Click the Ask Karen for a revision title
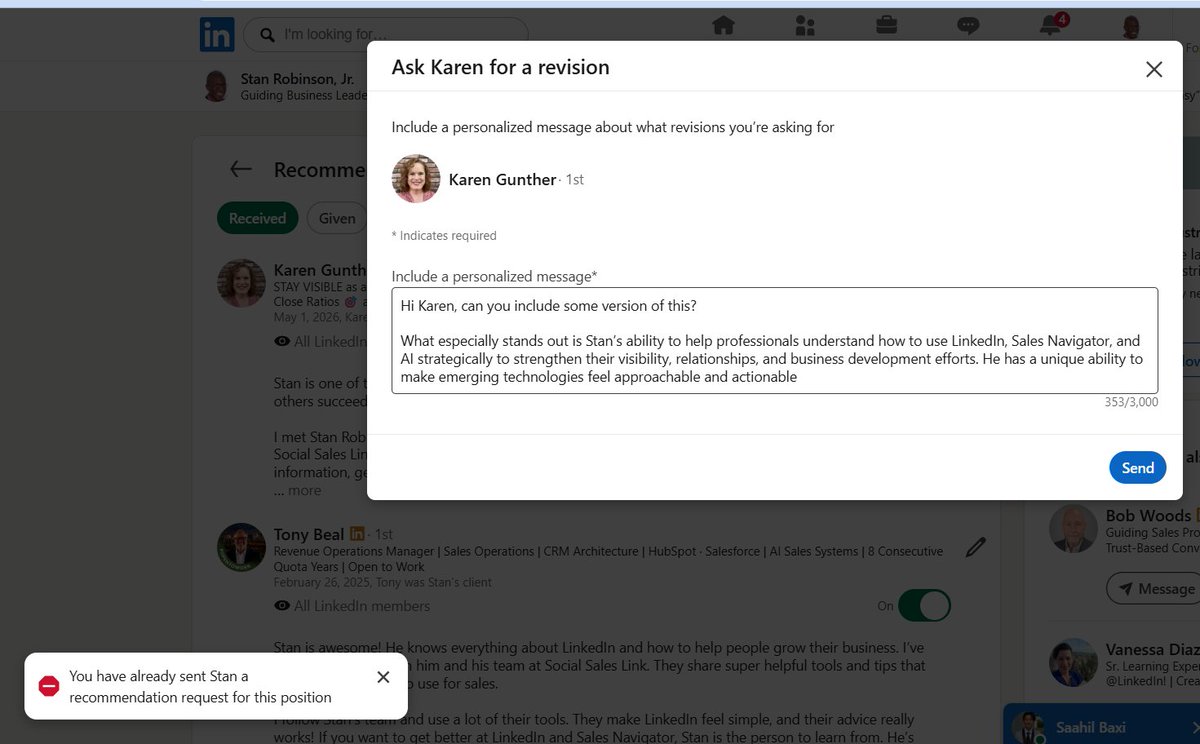This screenshot has height=744, width=1200. [500, 68]
